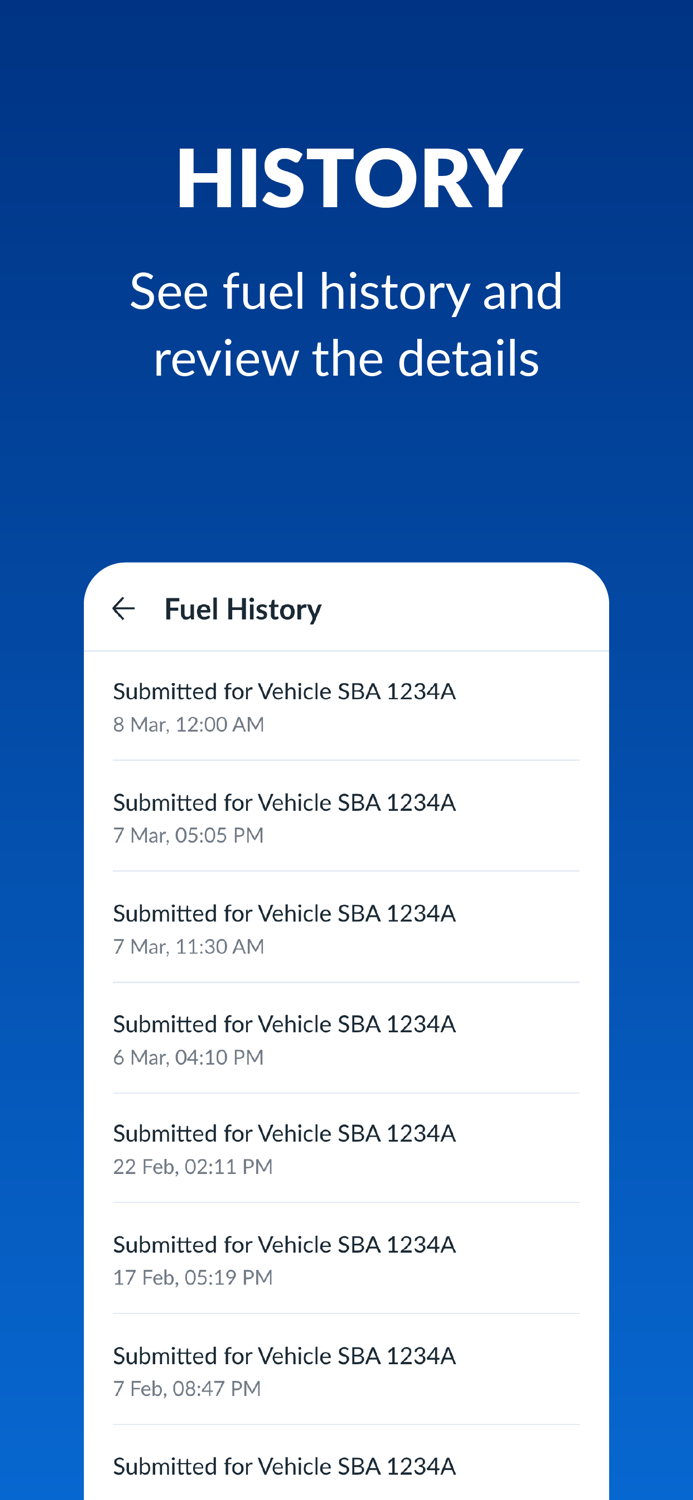Open the 22 Feb, 02:11 PM fuel record
693x1500 pixels.
point(285,1148)
